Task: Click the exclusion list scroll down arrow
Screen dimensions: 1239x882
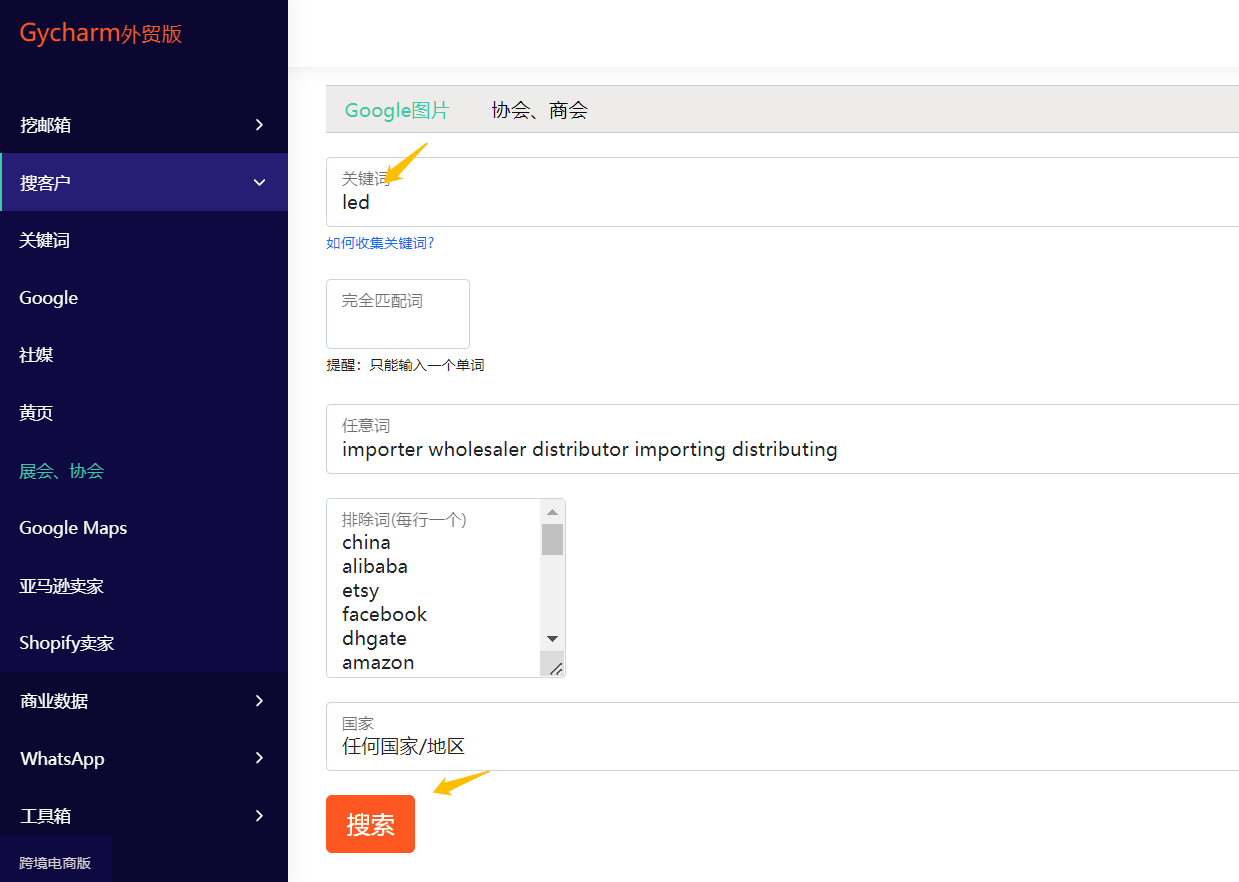Action: tap(552, 638)
